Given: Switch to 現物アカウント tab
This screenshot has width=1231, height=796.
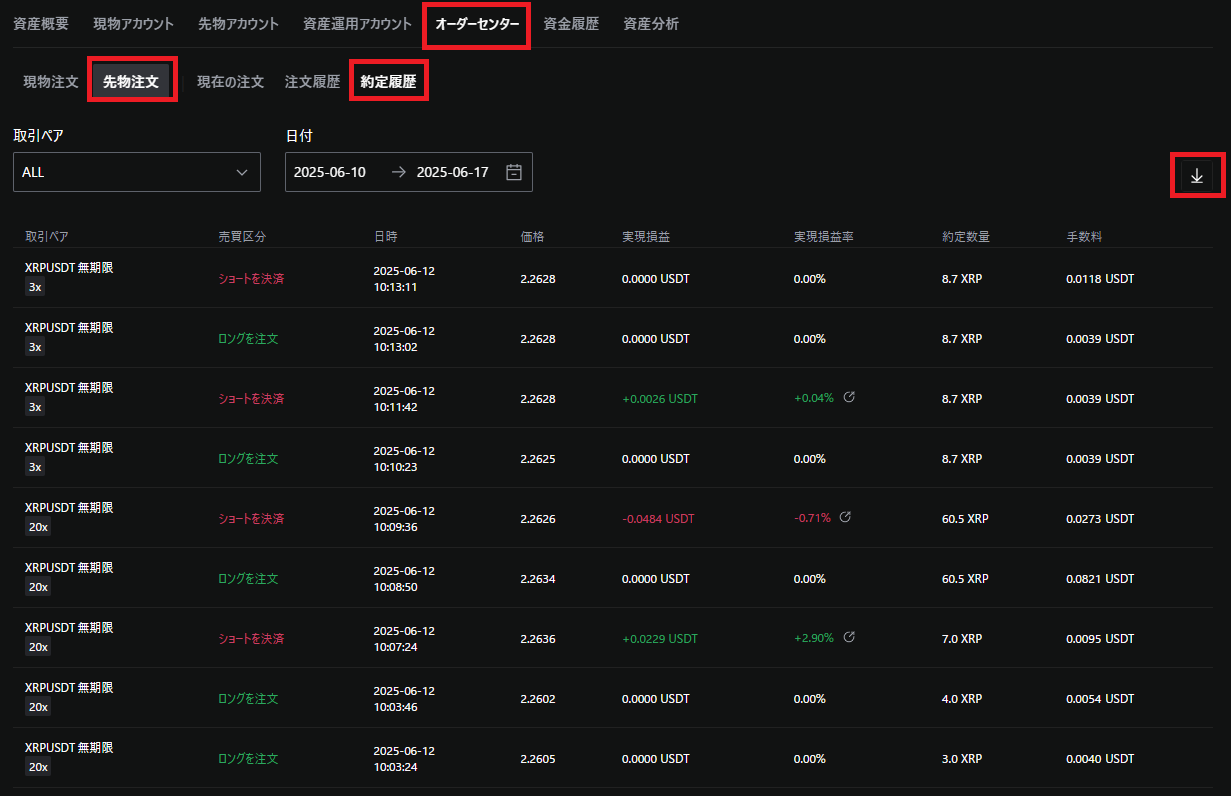Looking at the screenshot, I should 133,24.
